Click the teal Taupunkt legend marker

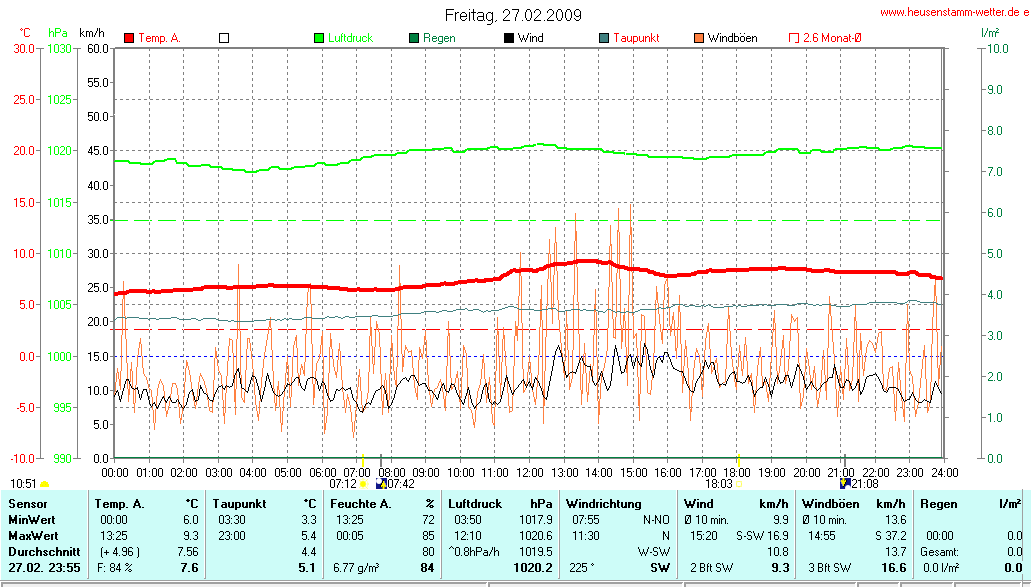(604, 38)
